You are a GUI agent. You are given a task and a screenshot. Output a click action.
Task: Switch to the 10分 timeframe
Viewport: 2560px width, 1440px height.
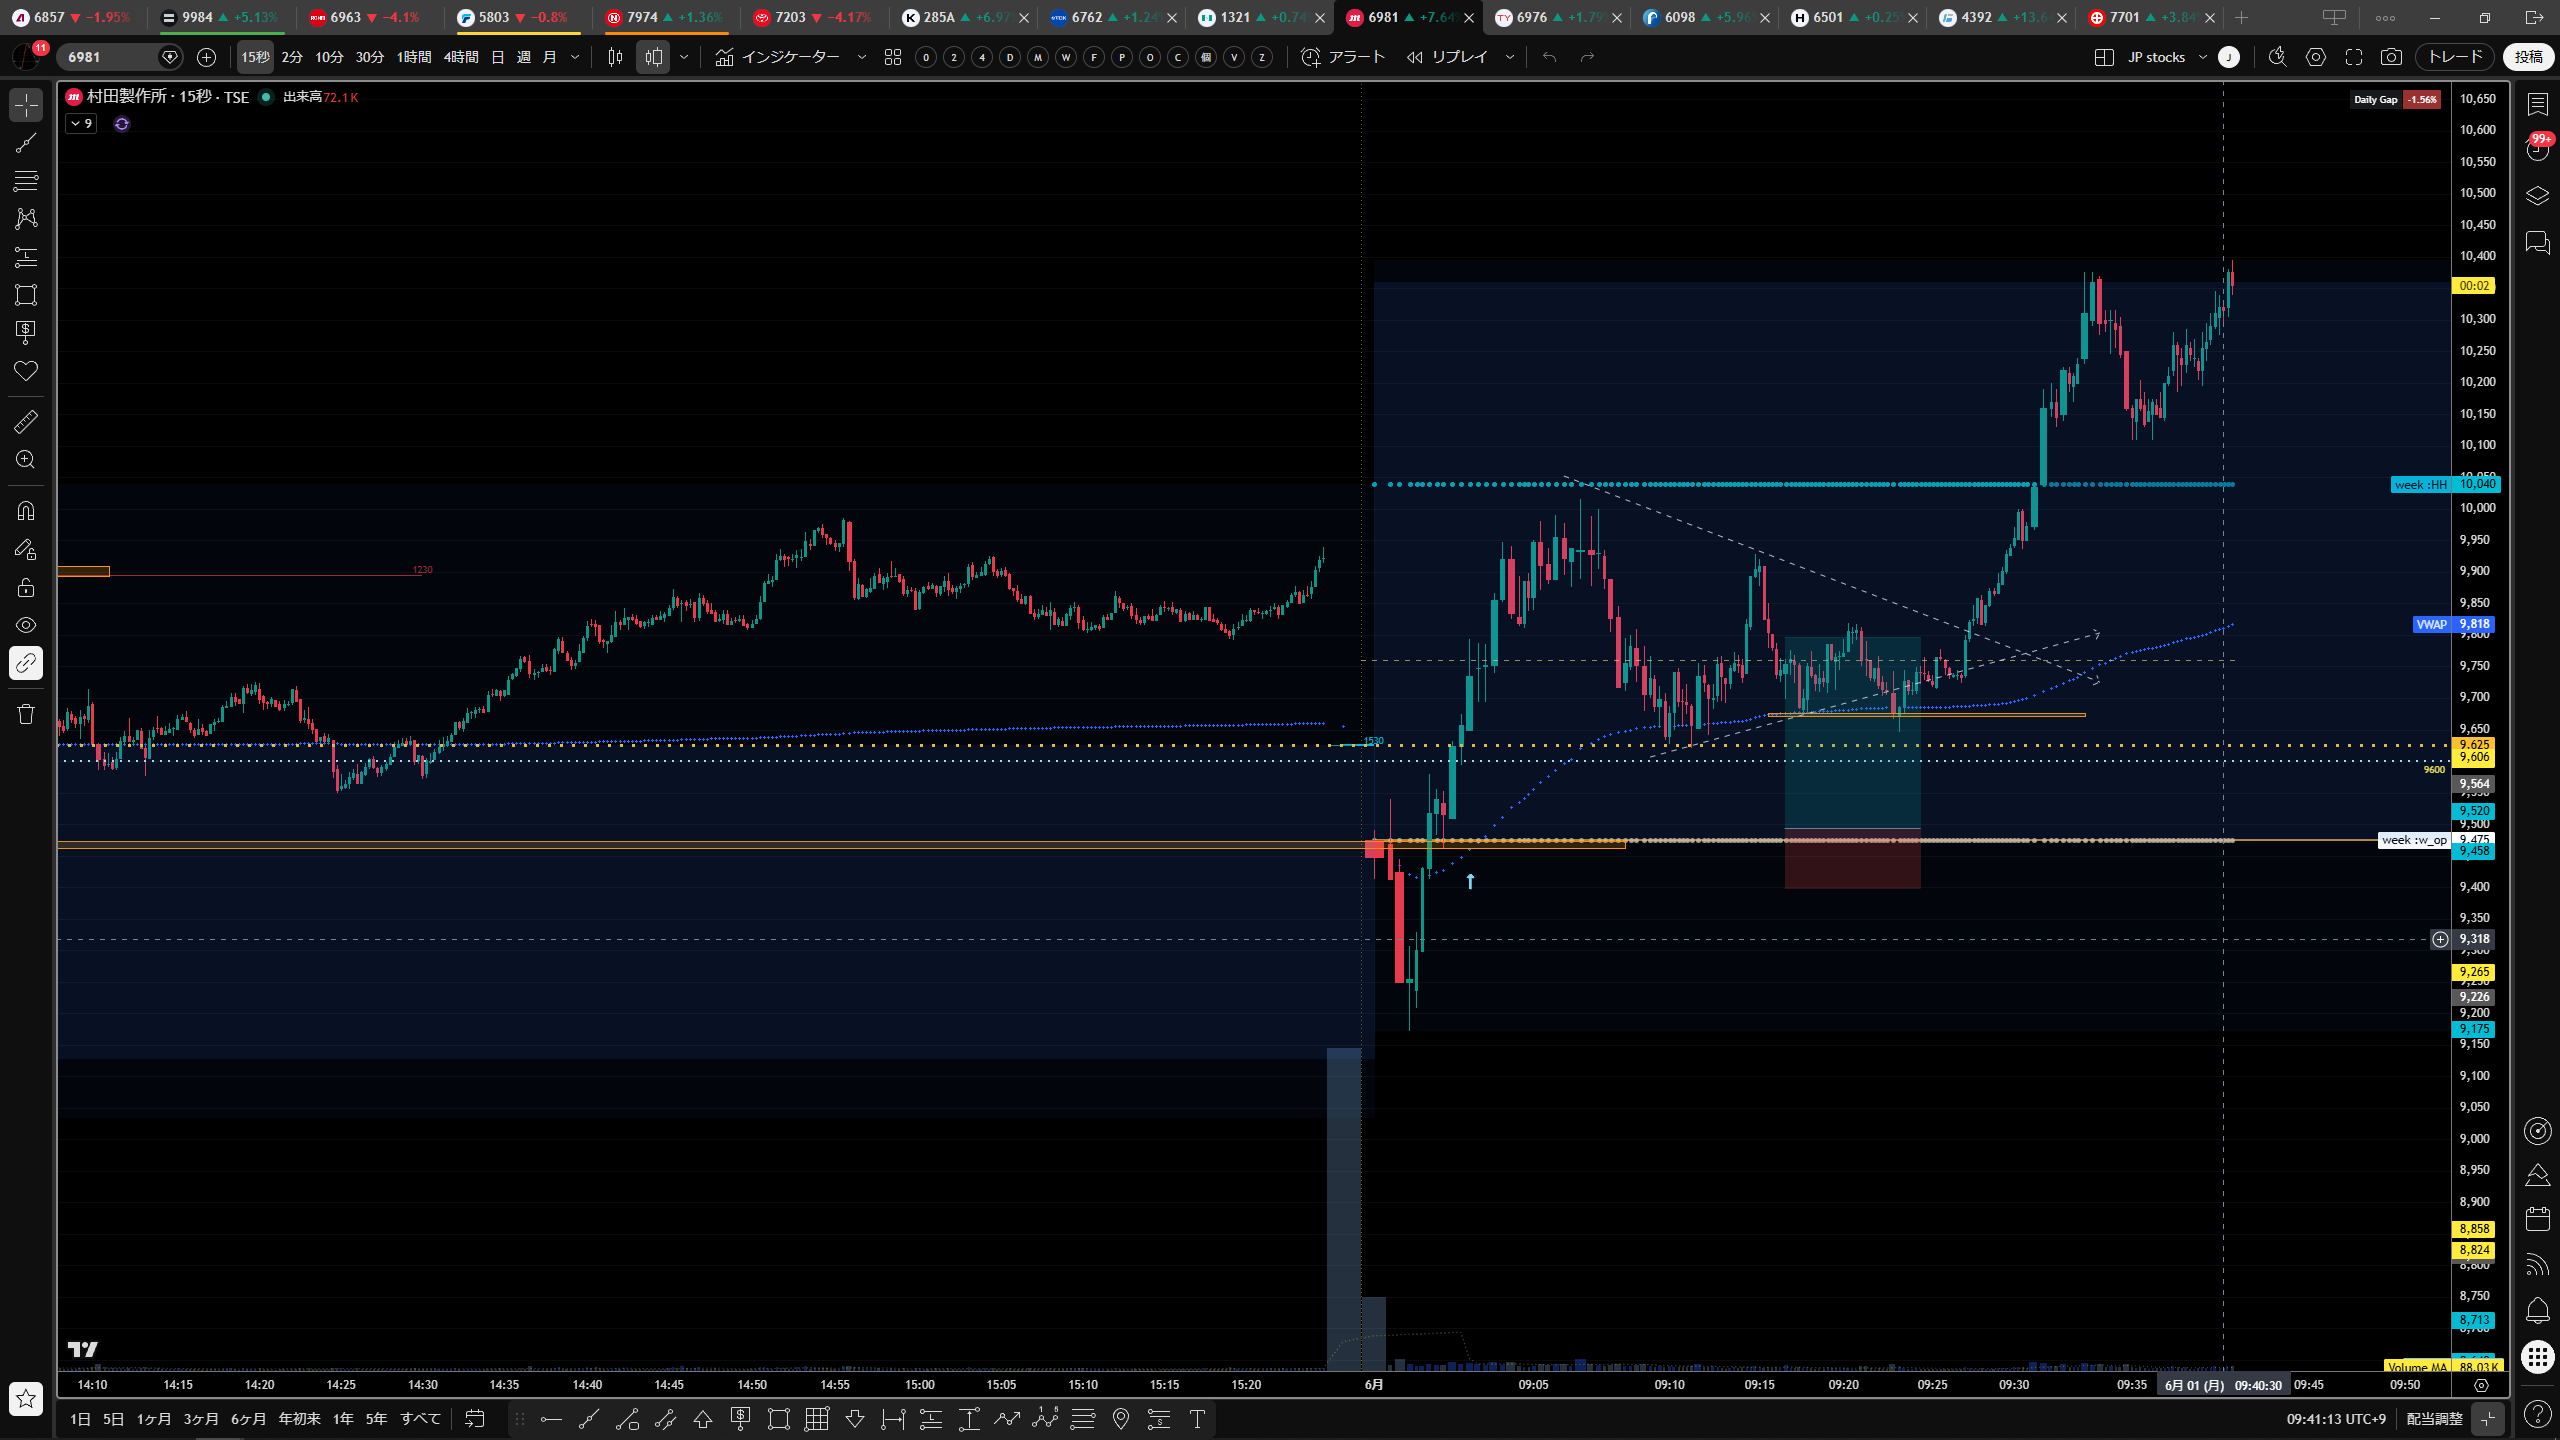coord(329,57)
